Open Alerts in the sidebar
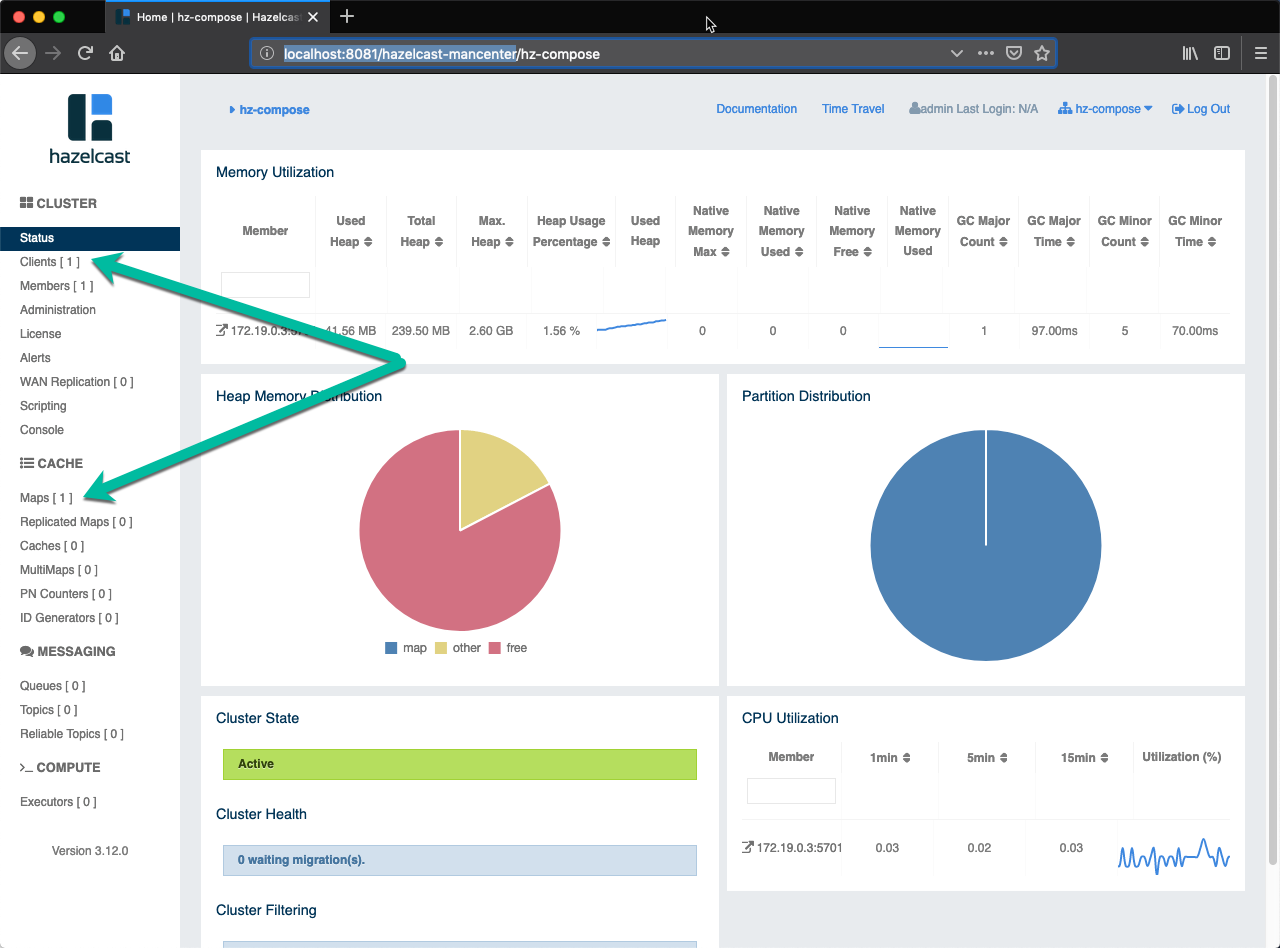1280x948 pixels. tap(35, 358)
